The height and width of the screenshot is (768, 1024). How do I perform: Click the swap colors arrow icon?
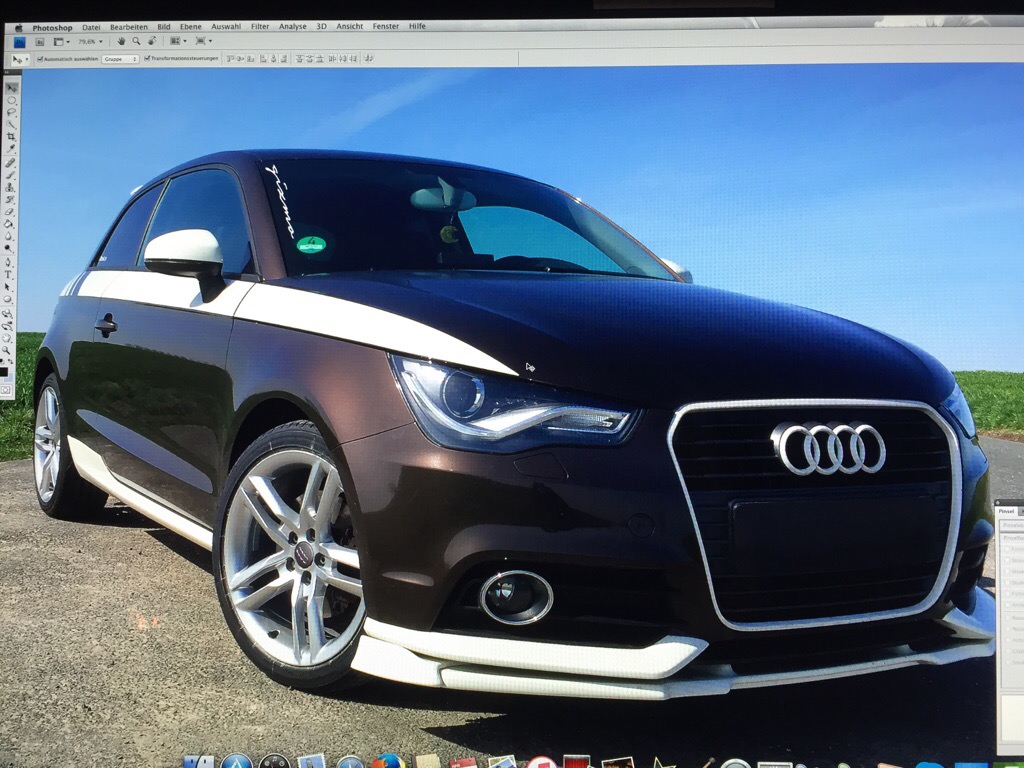[10, 360]
